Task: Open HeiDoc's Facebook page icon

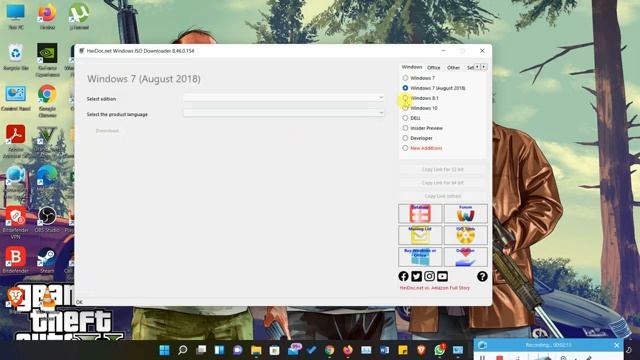Action: tap(403, 276)
